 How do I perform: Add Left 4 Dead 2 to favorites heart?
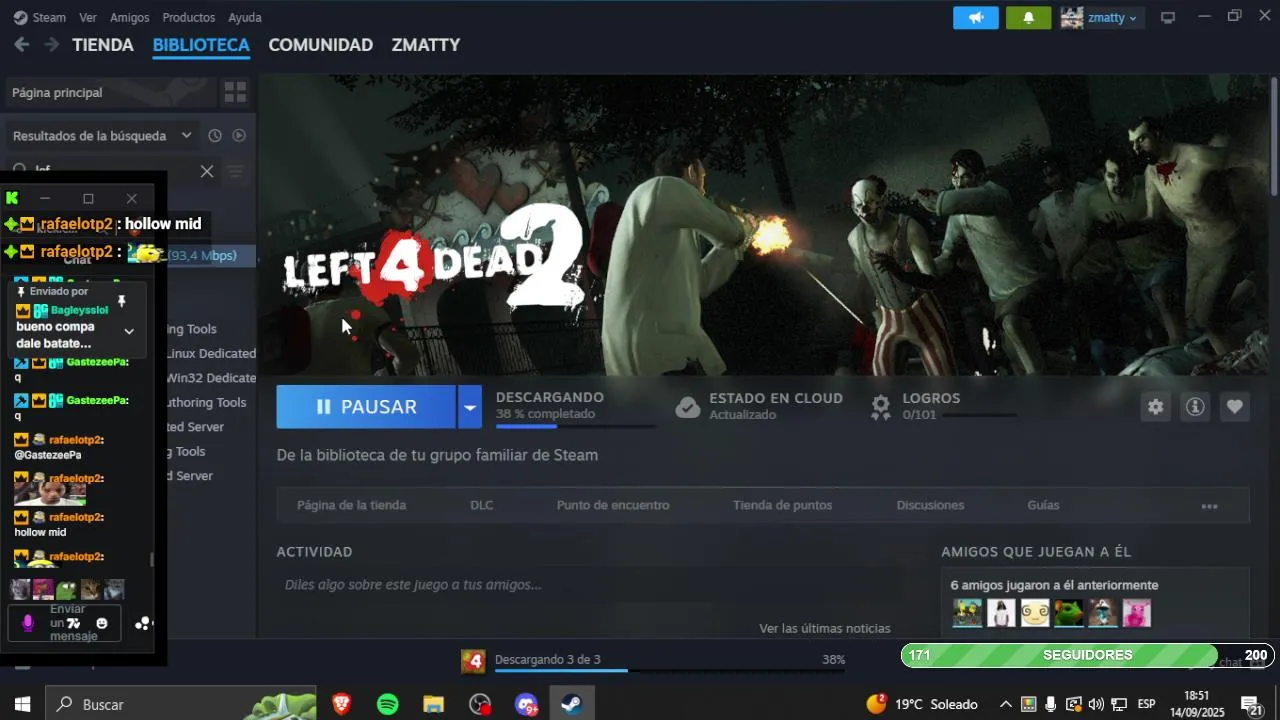1235,407
